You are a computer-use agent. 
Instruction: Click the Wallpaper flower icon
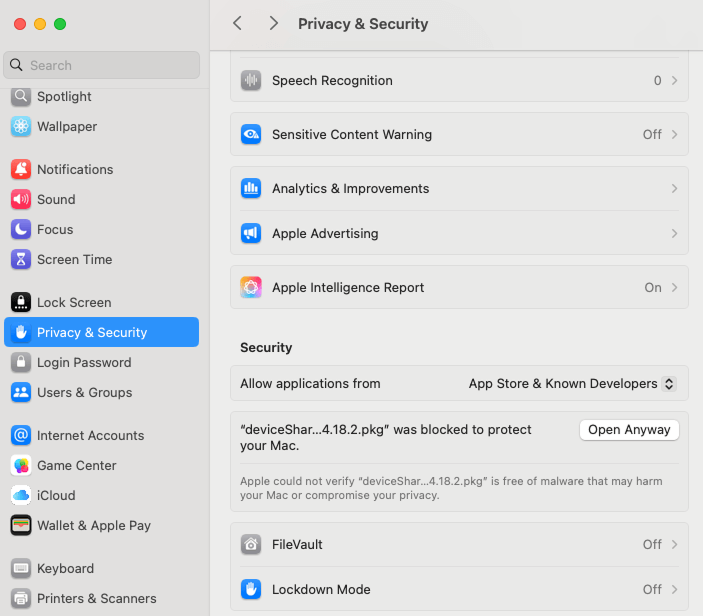[21, 126]
